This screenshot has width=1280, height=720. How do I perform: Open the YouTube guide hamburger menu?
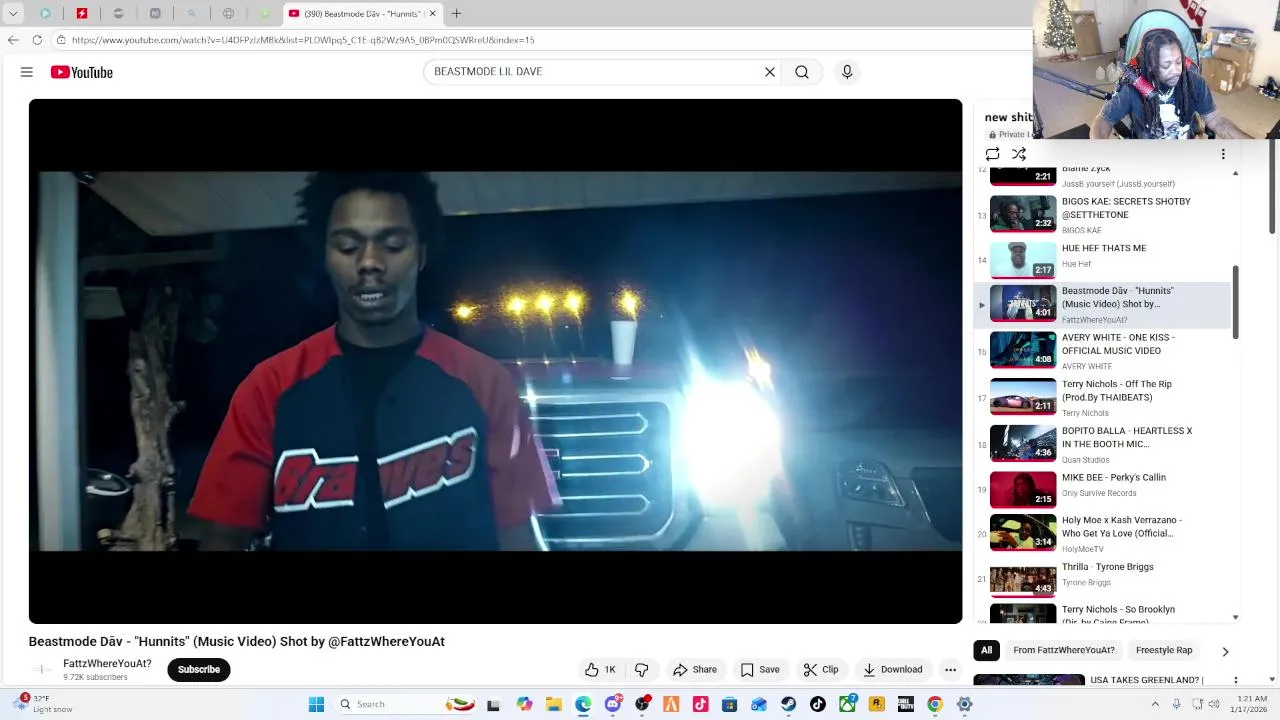pos(27,72)
